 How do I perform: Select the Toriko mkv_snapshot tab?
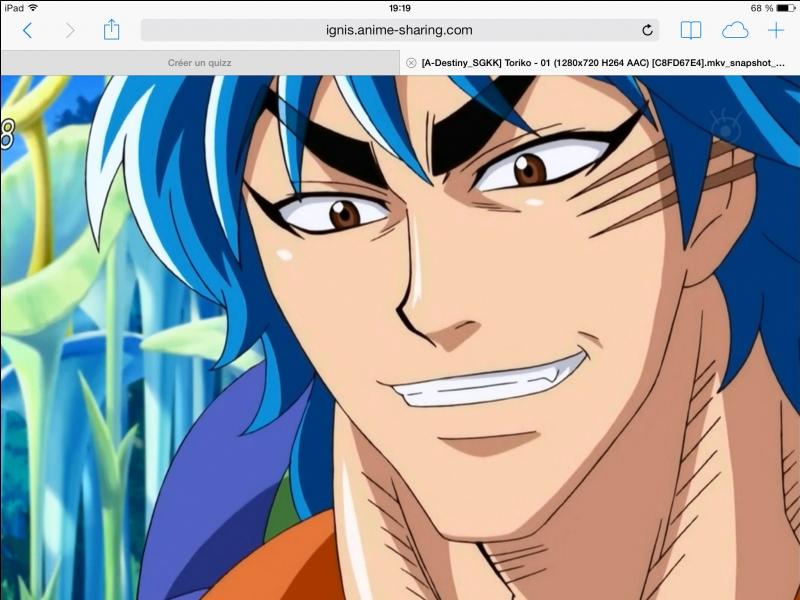(x=600, y=63)
